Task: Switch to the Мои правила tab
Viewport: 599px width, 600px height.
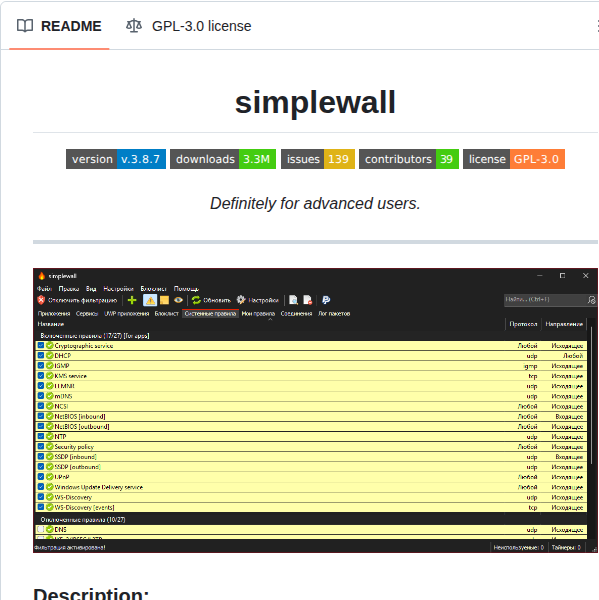Action: (258, 313)
